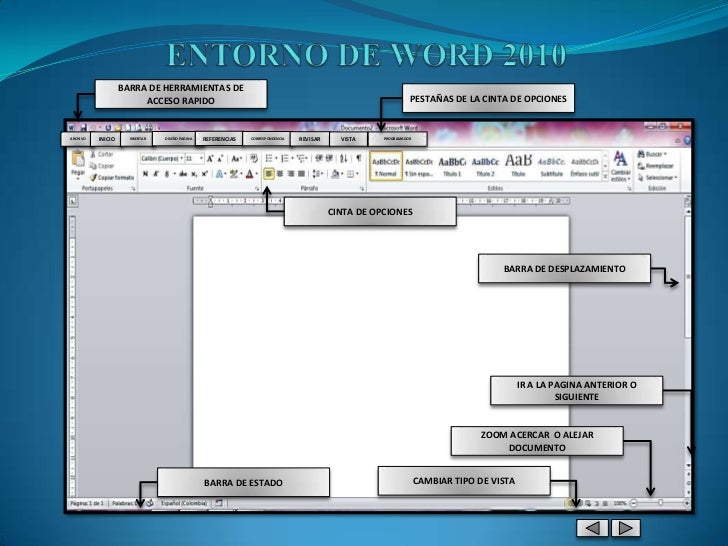The height and width of the screenshot is (546, 728).
Task: Select center alignment button
Action: (x=280, y=174)
